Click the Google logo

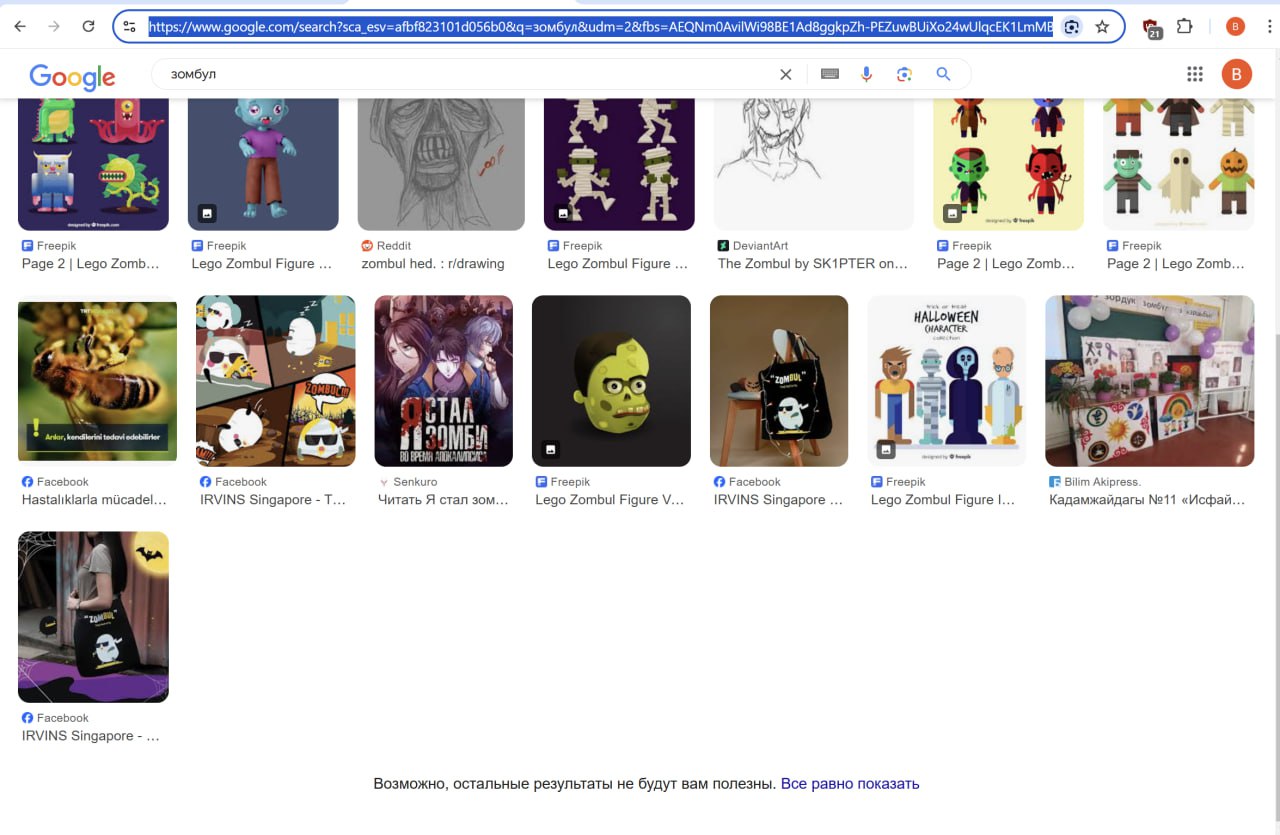(72, 76)
